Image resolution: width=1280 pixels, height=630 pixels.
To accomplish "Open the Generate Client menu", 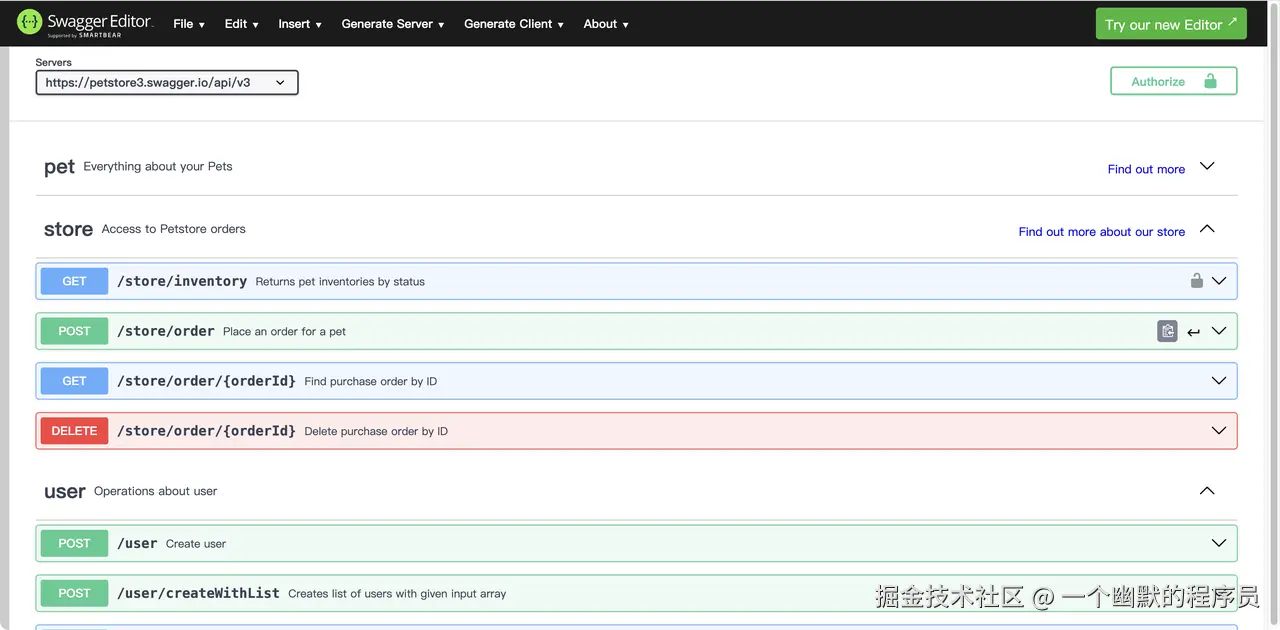I will pyautogui.click(x=514, y=24).
